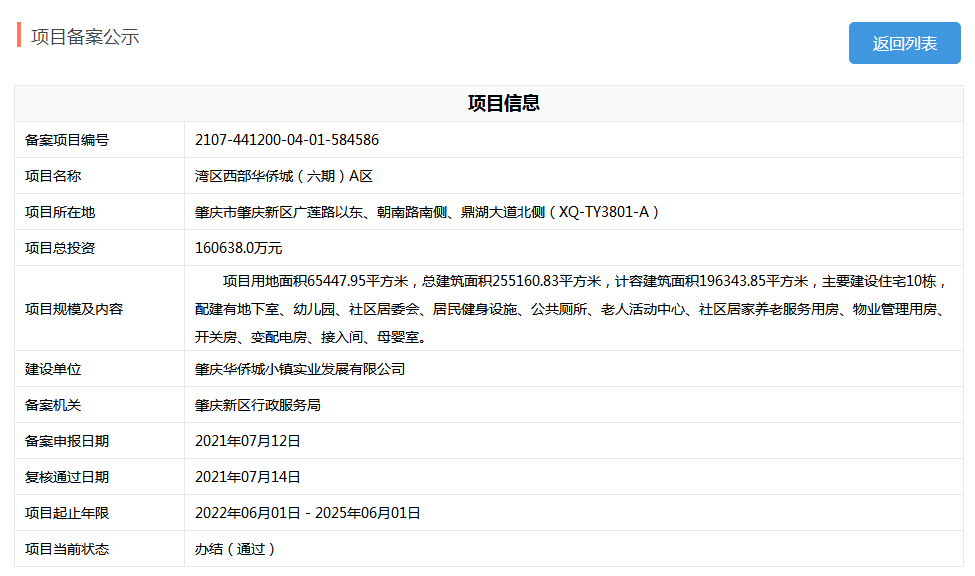
Task: Select the declaration date 2021年07月12日
Action: [250, 440]
